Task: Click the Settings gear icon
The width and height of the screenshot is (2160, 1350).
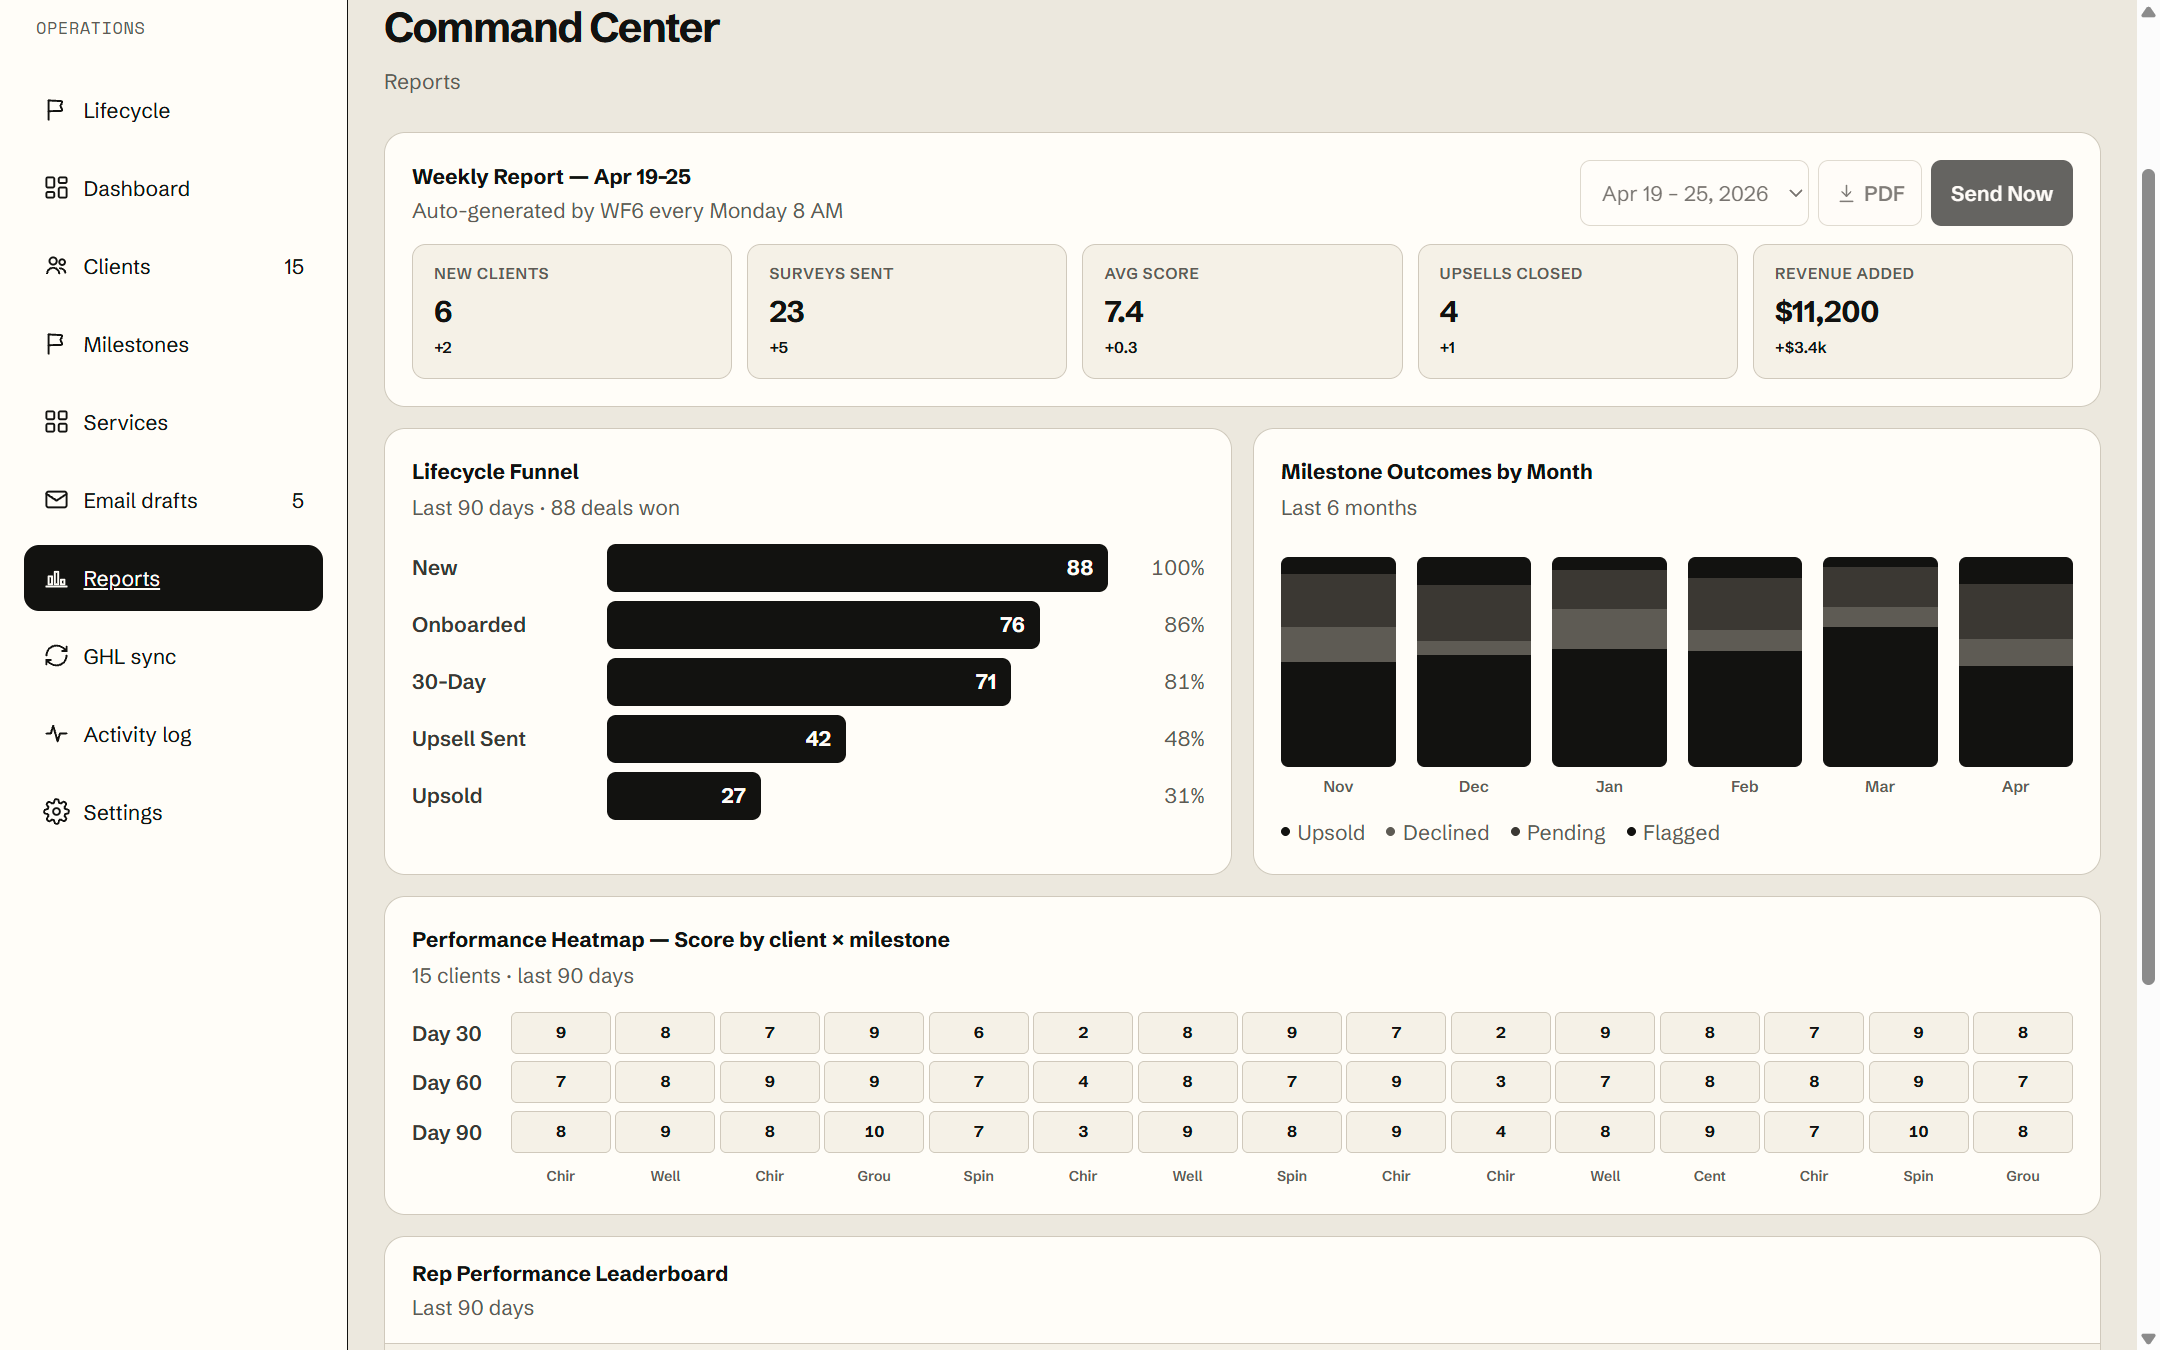Action: (56, 812)
